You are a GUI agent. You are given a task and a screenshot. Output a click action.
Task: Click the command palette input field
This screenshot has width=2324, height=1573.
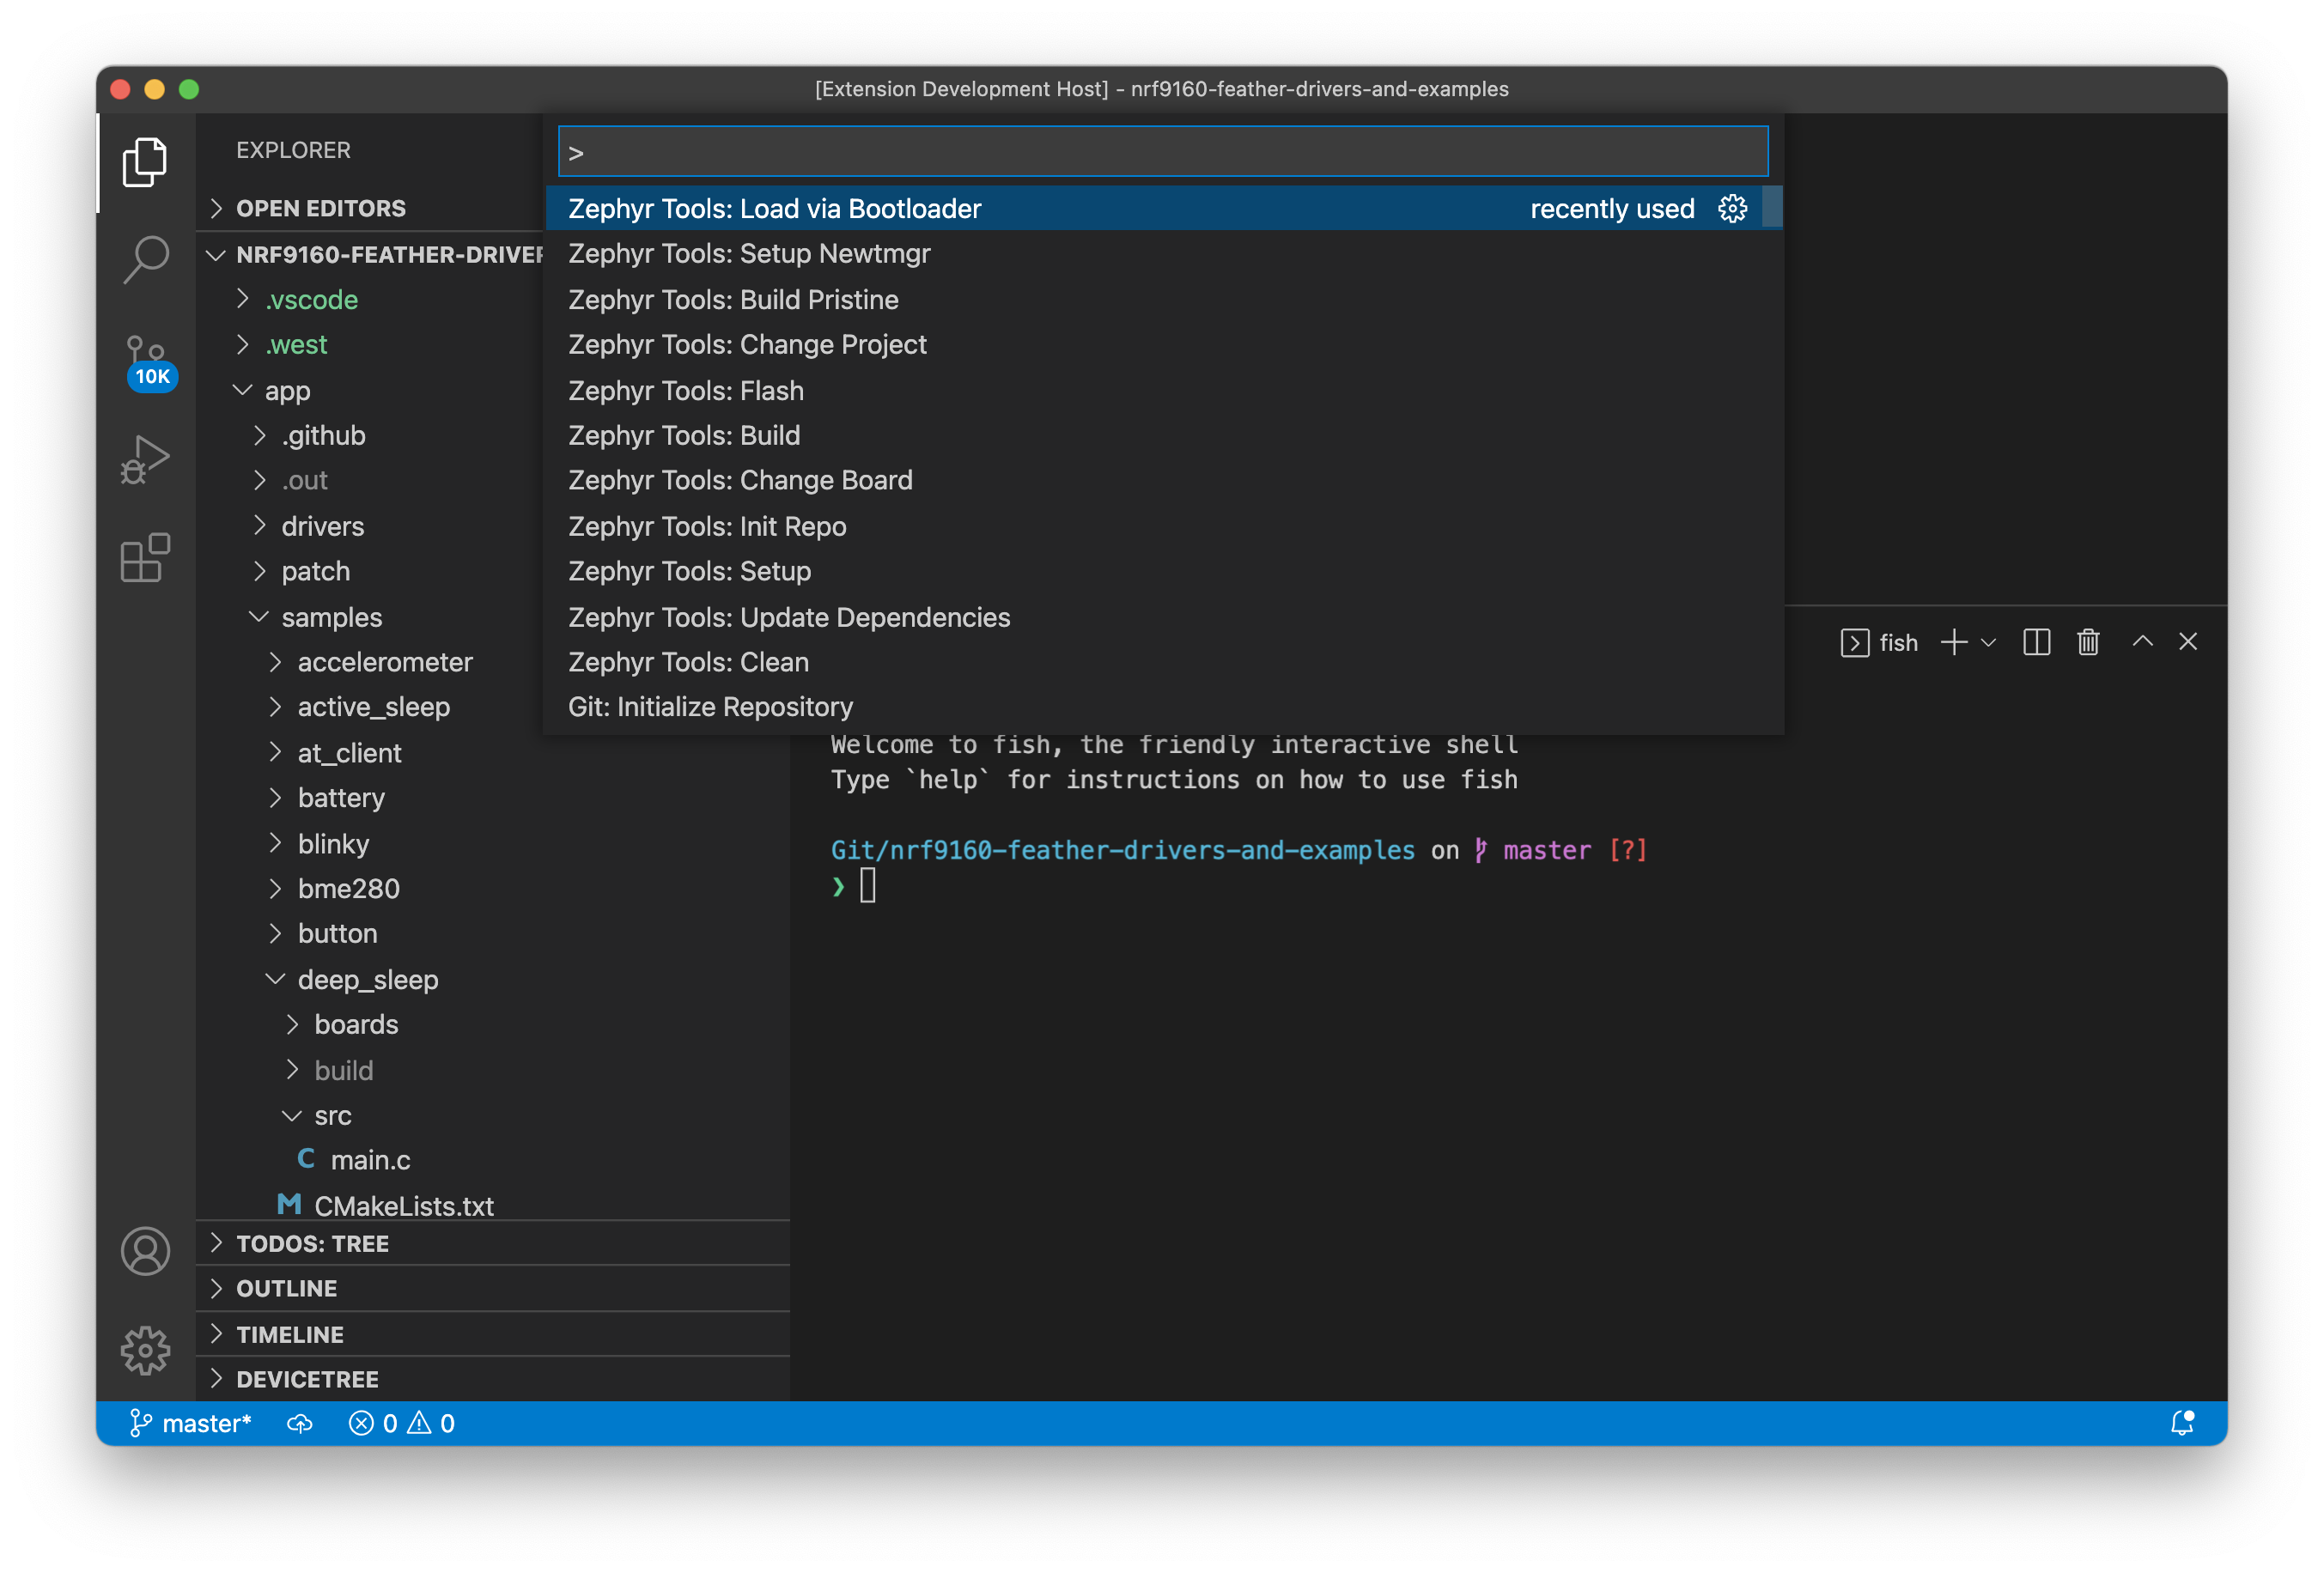(x=1162, y=152)
